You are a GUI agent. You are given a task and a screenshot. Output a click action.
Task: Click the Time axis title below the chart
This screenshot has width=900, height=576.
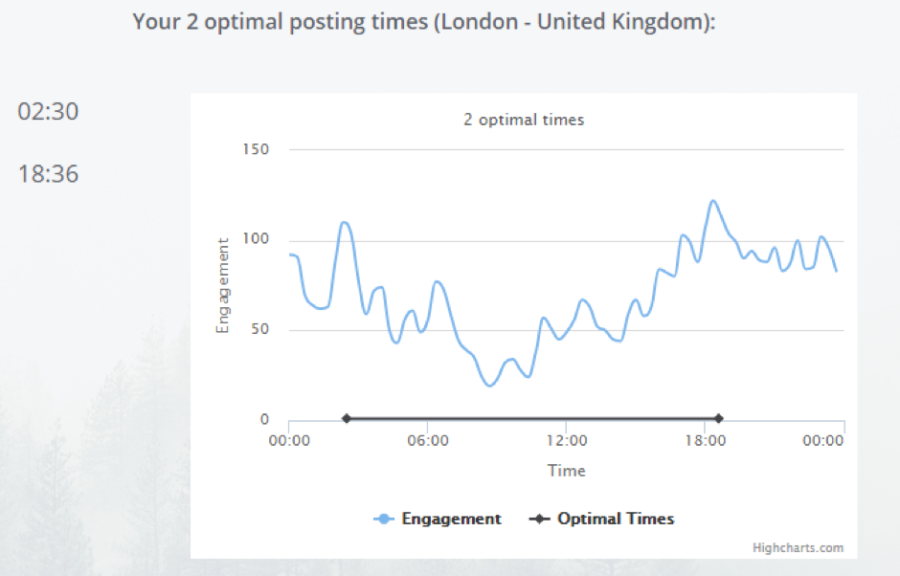566,470
